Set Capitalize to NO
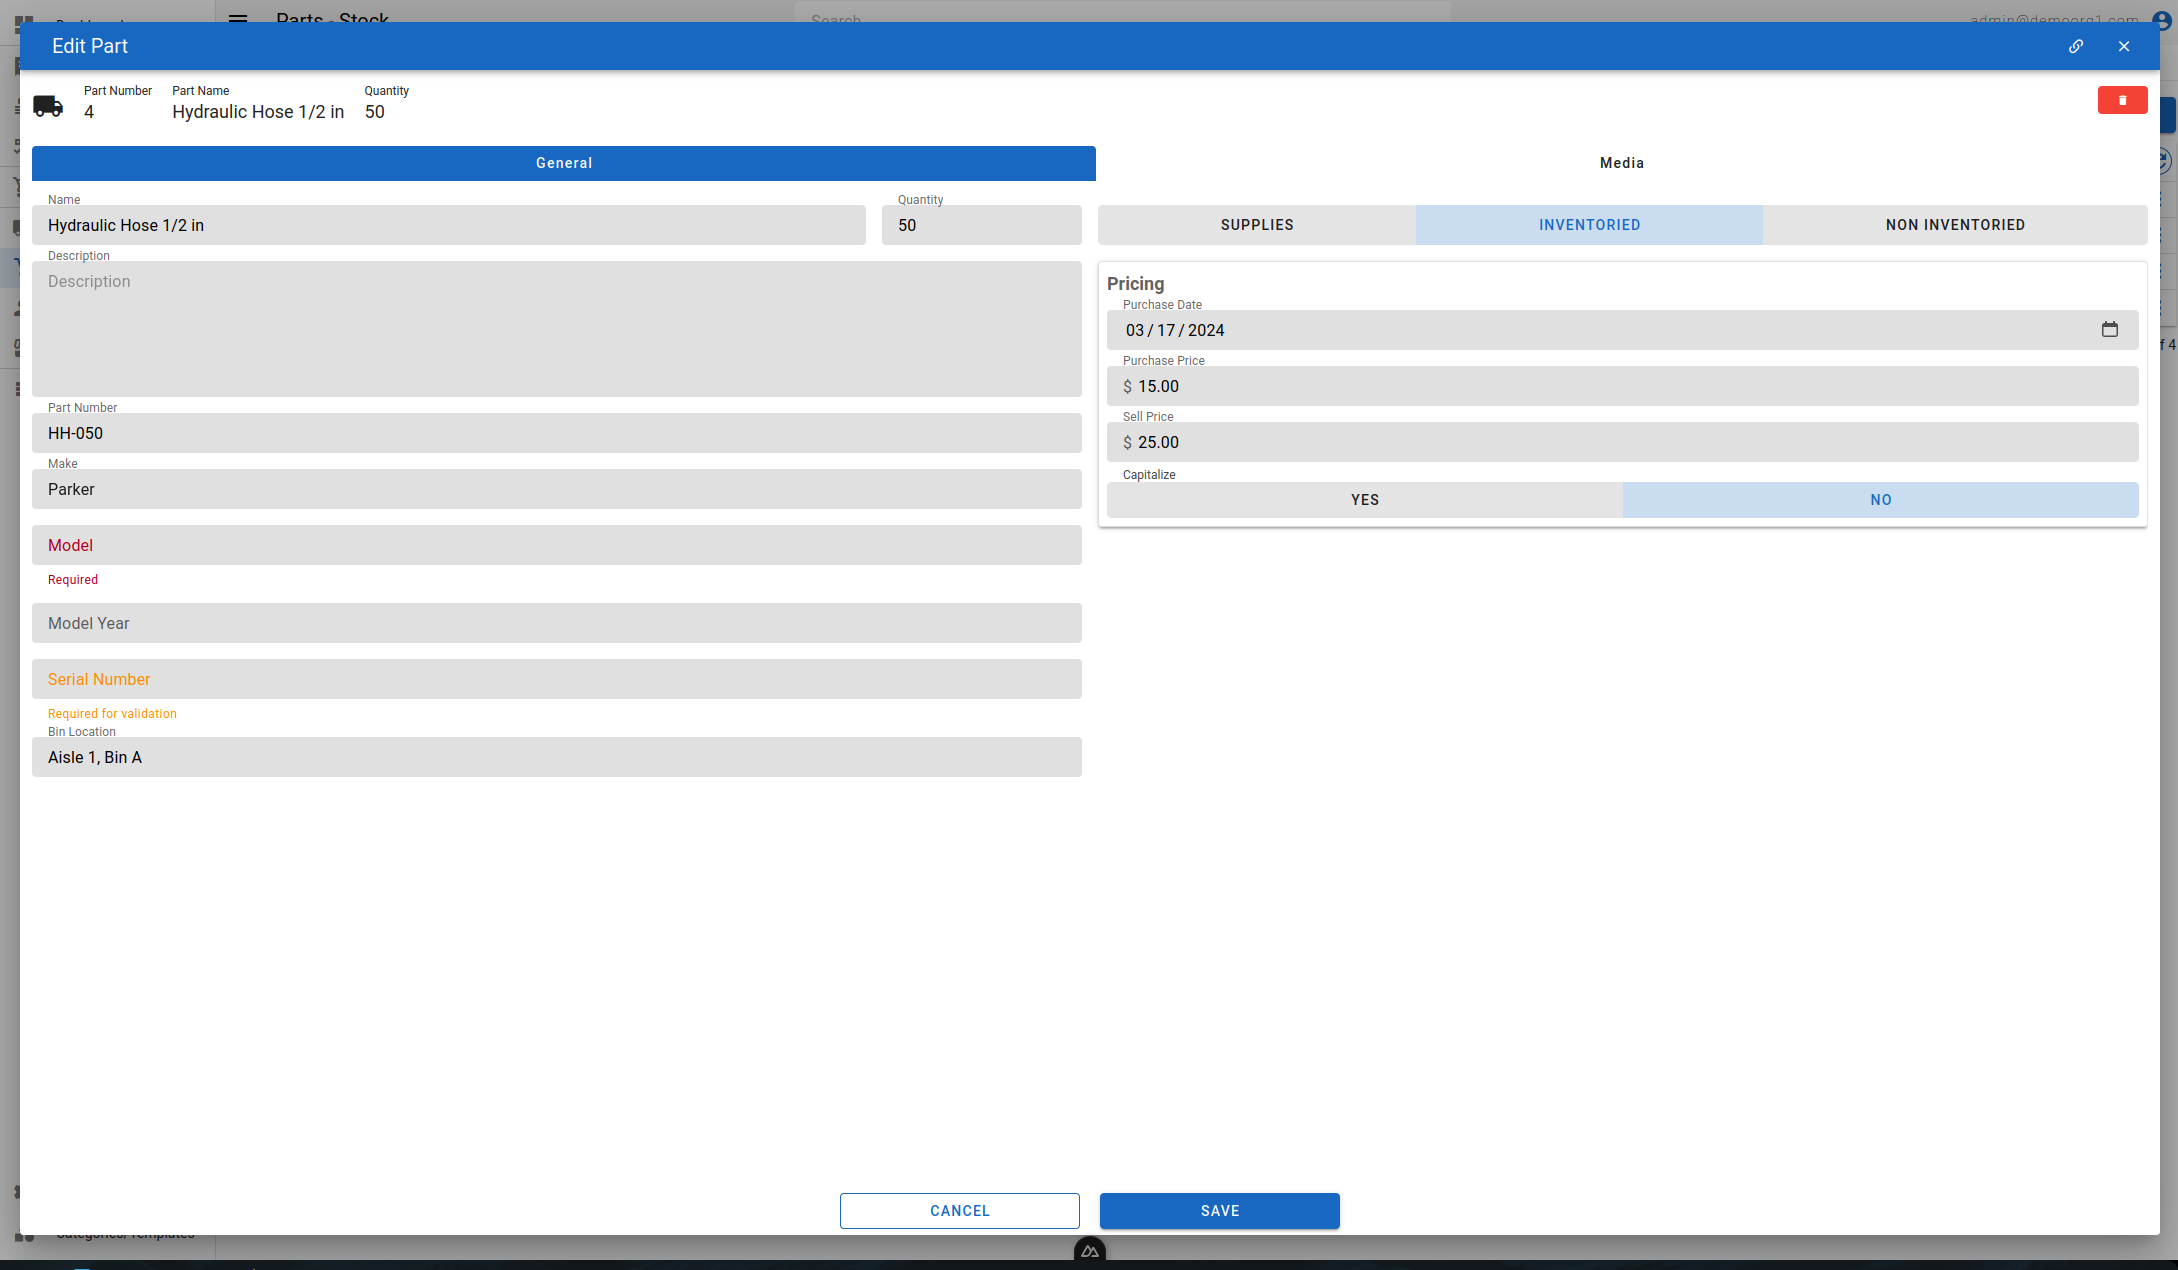2178x1270 pixels. (1880, 500)
